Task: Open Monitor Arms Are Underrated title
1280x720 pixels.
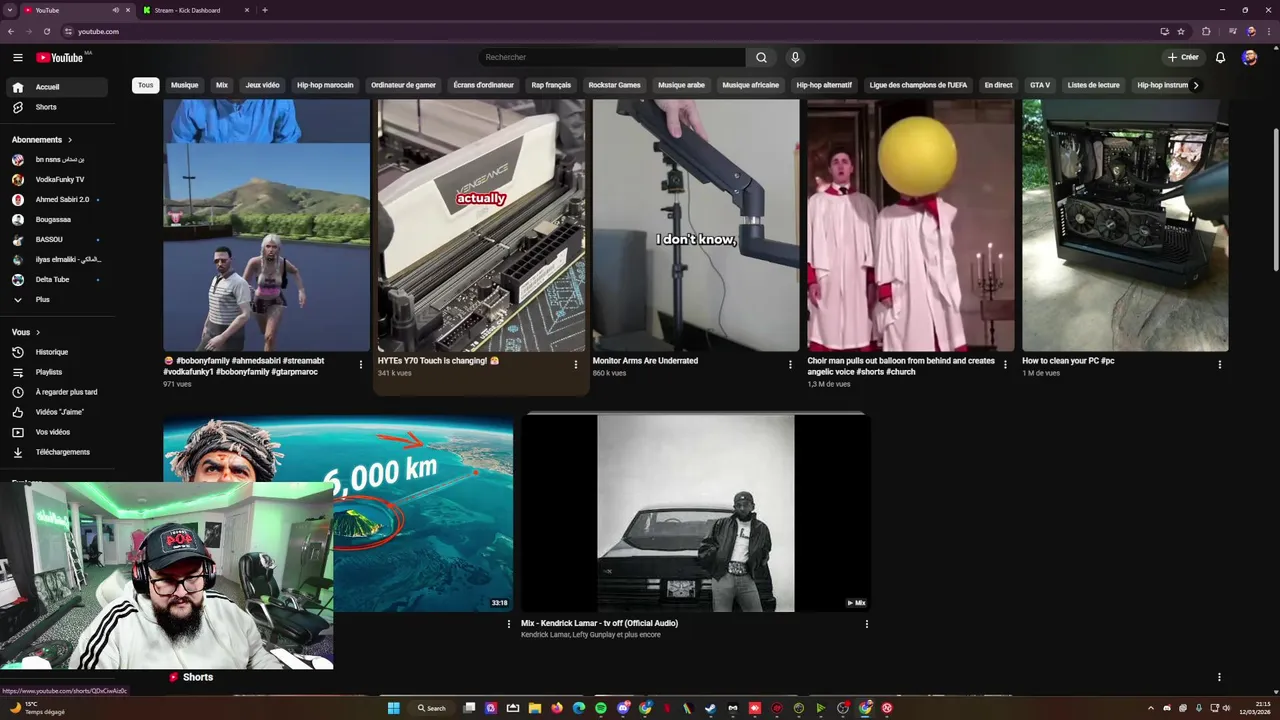Action: coord(645,361)
